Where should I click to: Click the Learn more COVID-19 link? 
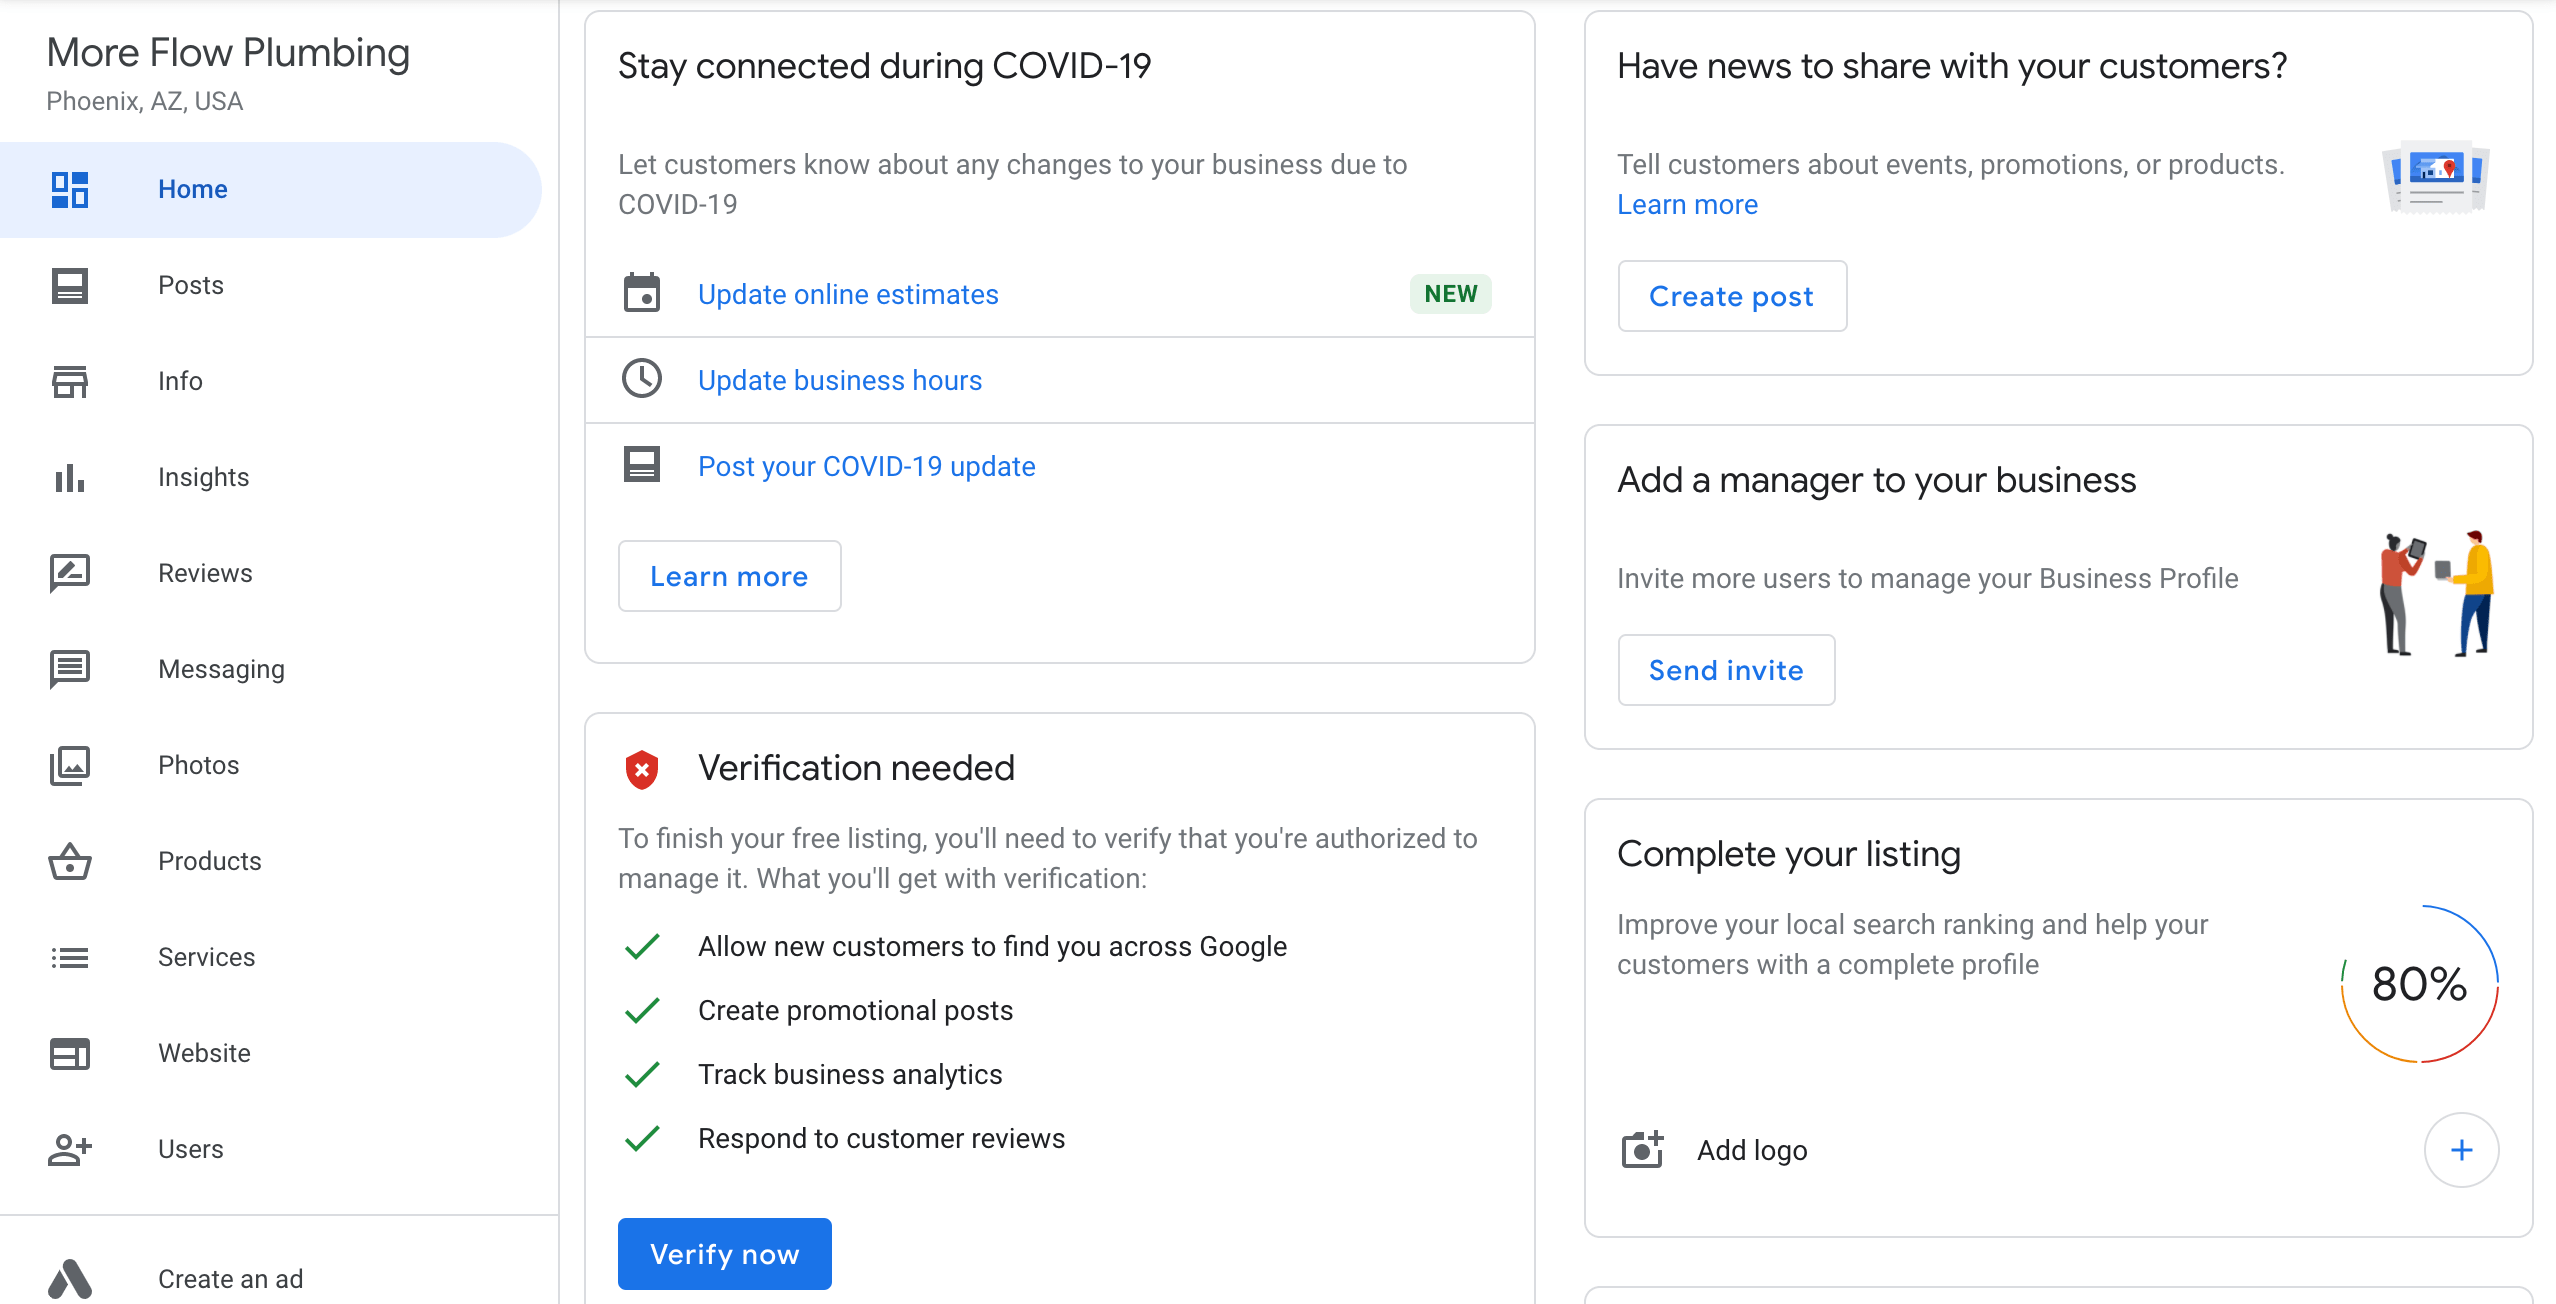[728, 575]
